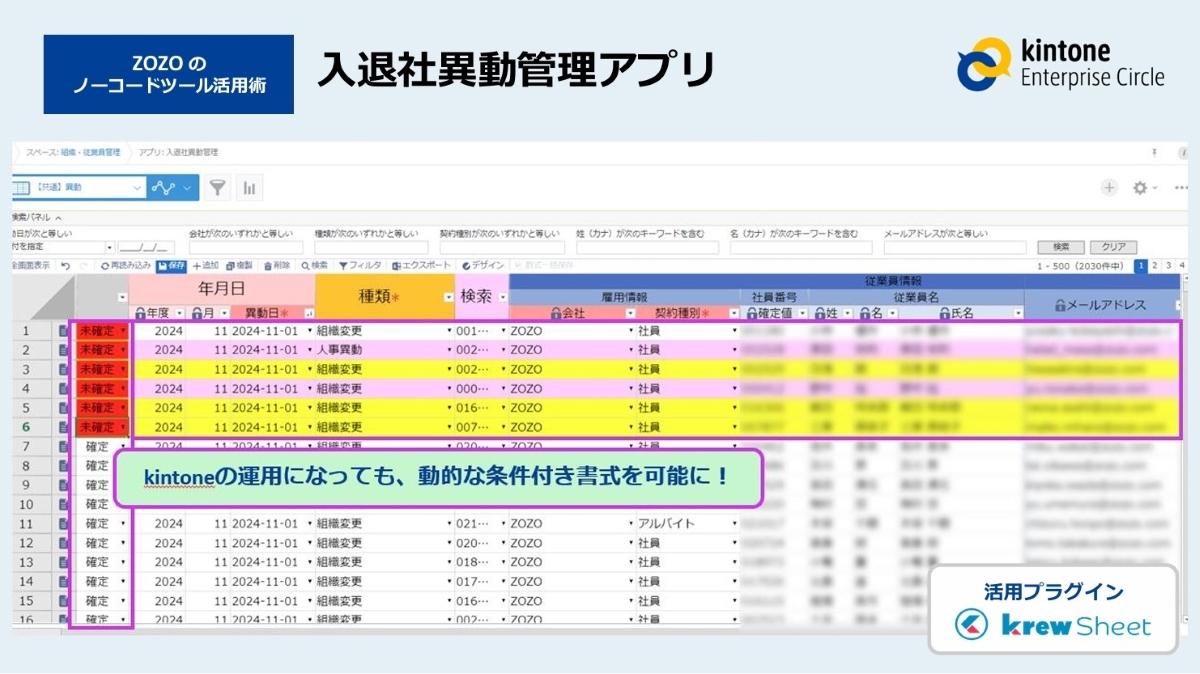Open the bar chart aggregate icon
This screenshot has width=1200, height=674.
[x=248, y=187]
